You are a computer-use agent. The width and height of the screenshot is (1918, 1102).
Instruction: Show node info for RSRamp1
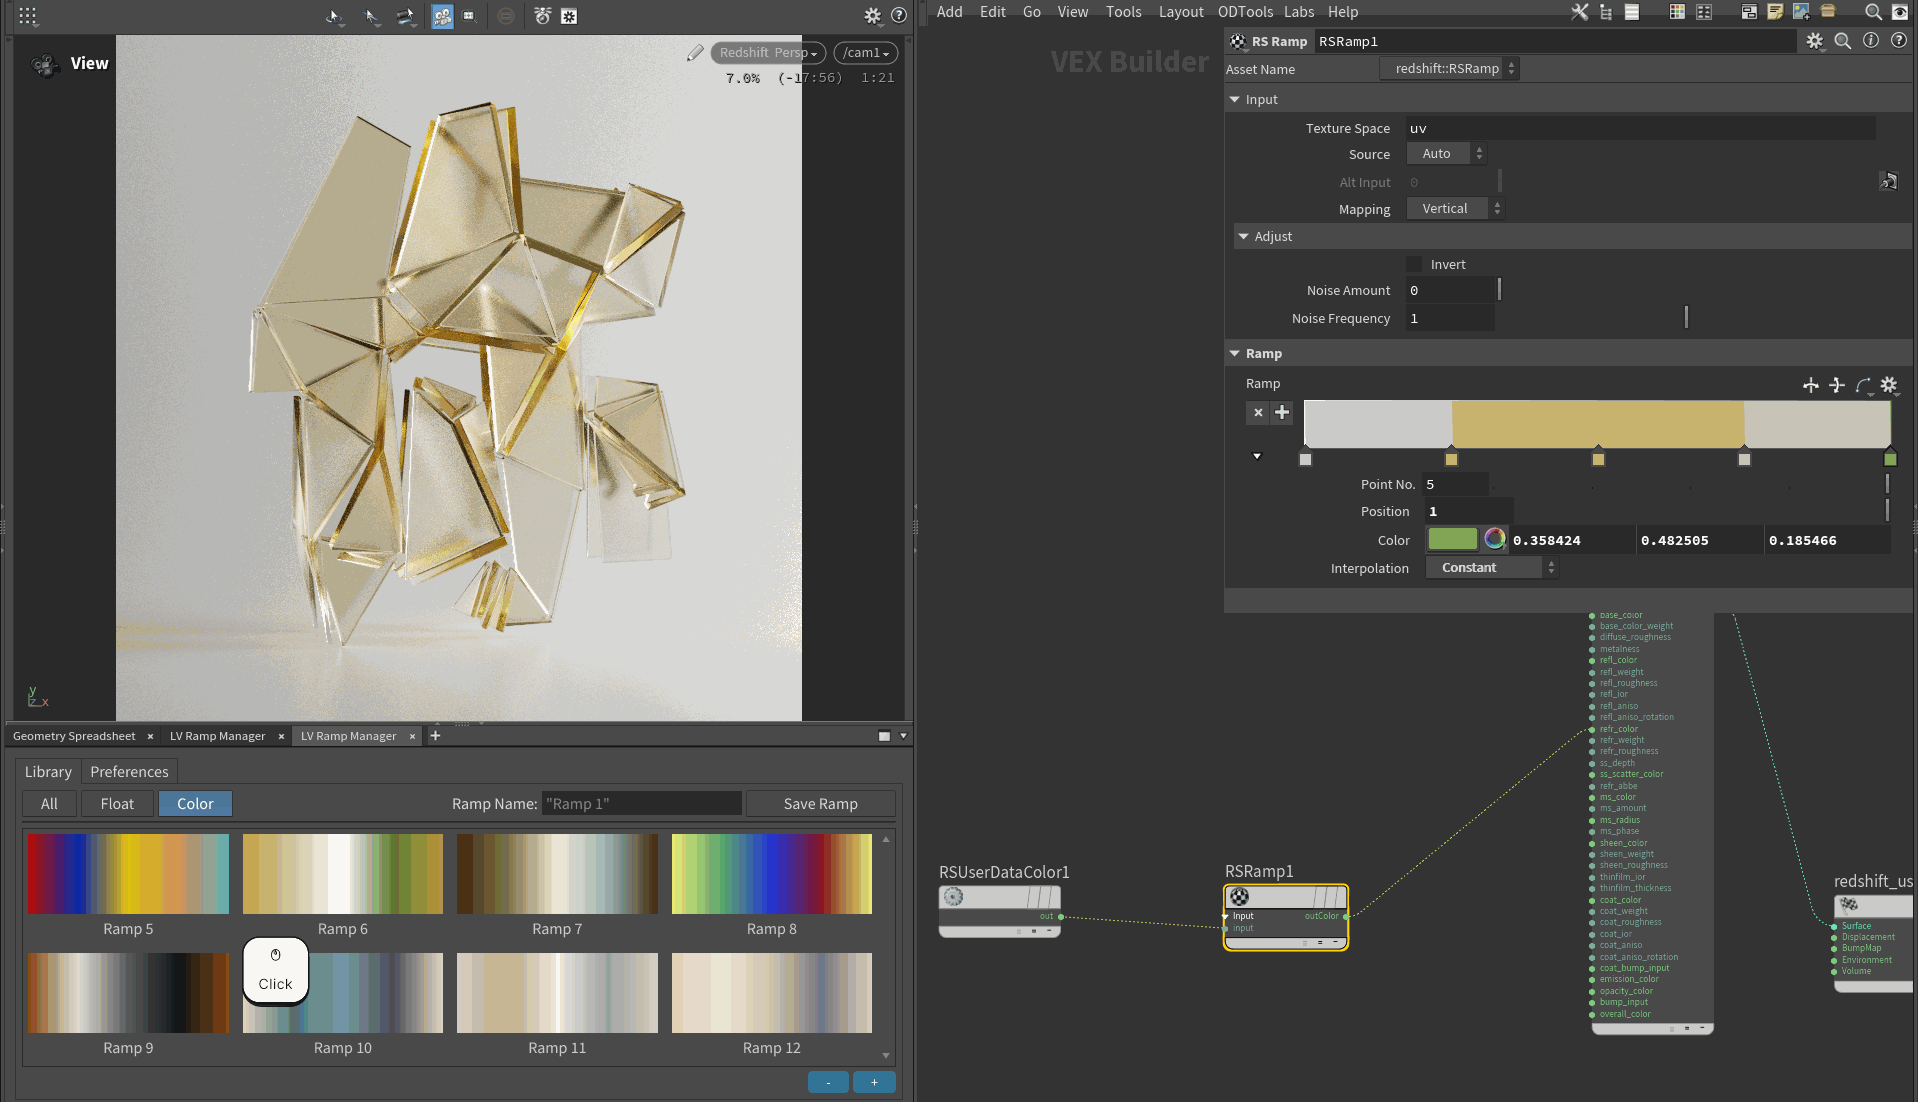(1871, 40)
